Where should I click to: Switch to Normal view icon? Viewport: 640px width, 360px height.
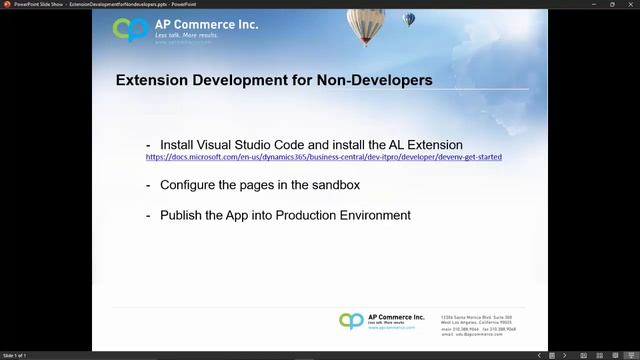tap(584, 356)
